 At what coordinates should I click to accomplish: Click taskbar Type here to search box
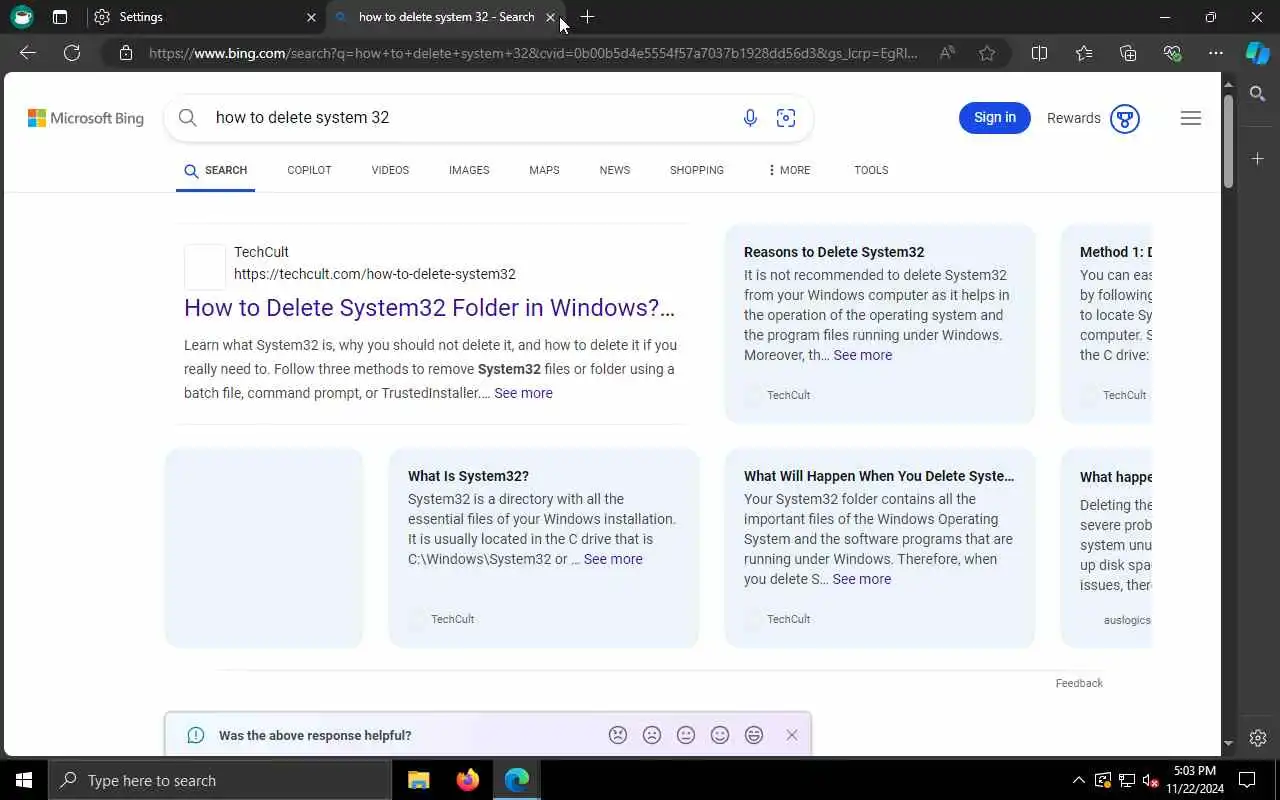pyautogui.click(x=220, y=780)
